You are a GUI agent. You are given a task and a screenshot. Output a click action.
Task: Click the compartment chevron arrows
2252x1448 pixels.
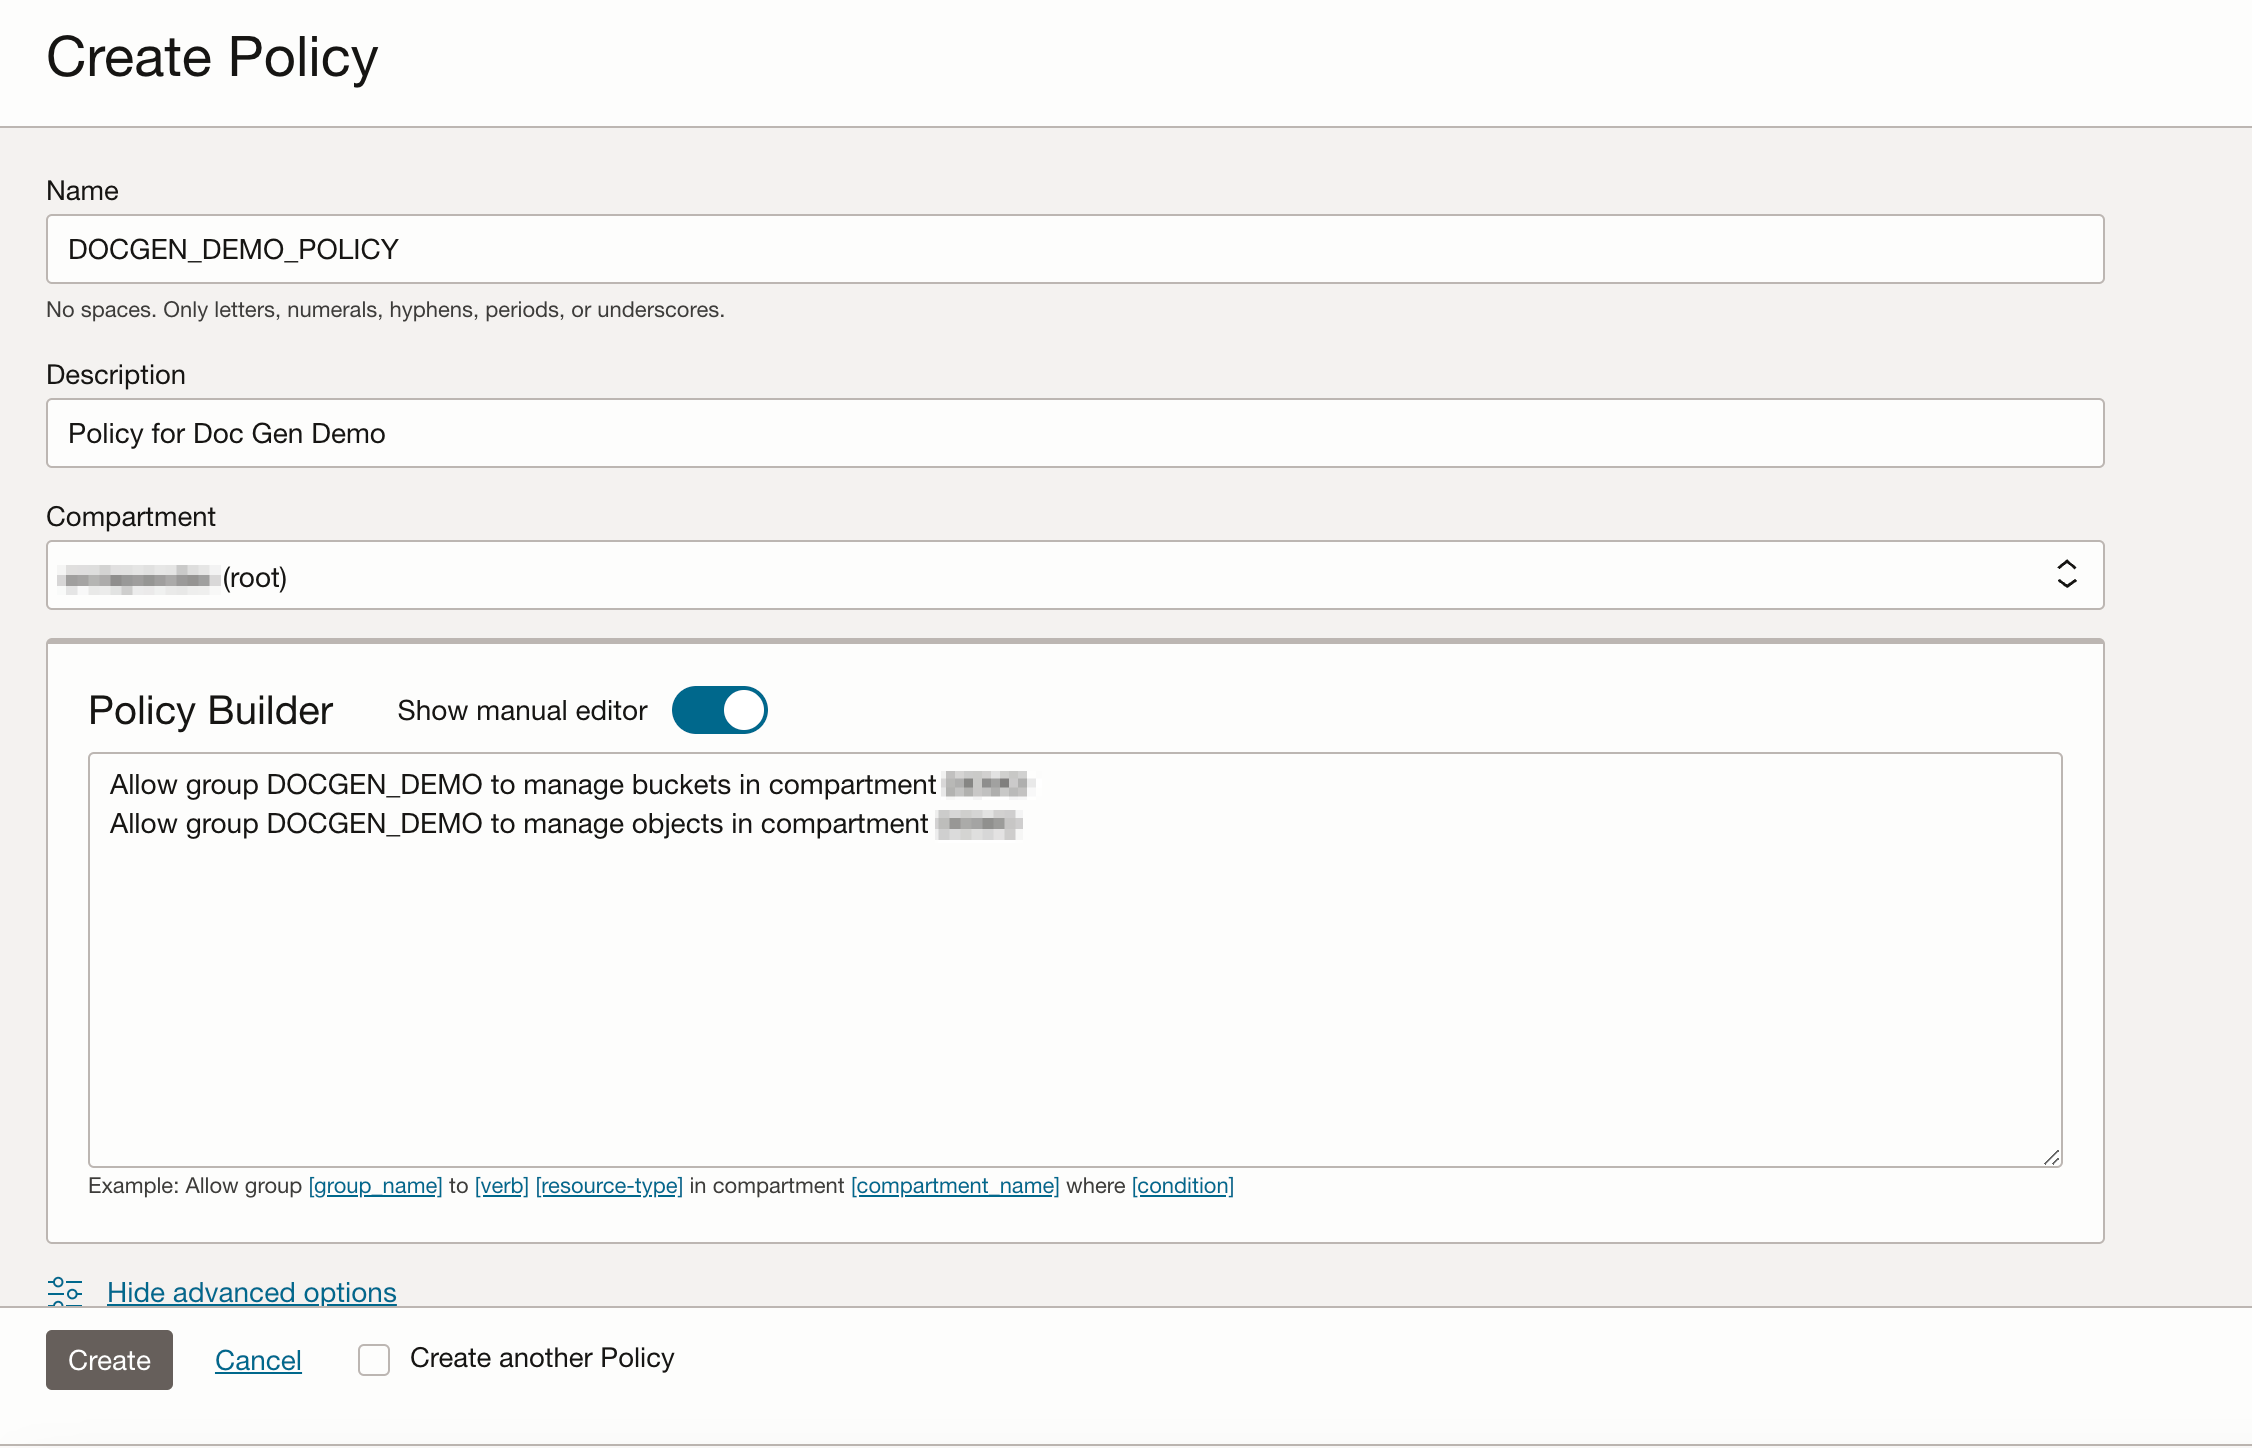[2067, 575]
